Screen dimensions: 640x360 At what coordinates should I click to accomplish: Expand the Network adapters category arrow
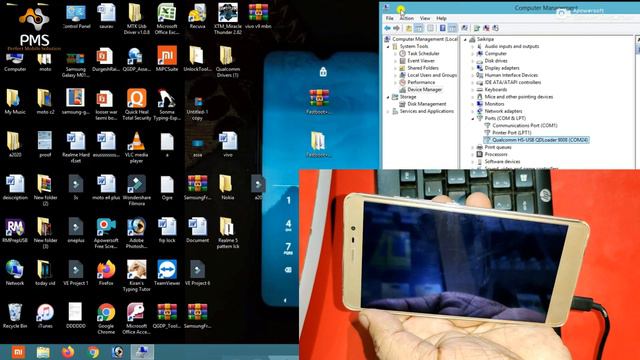(x=473, y=111)
